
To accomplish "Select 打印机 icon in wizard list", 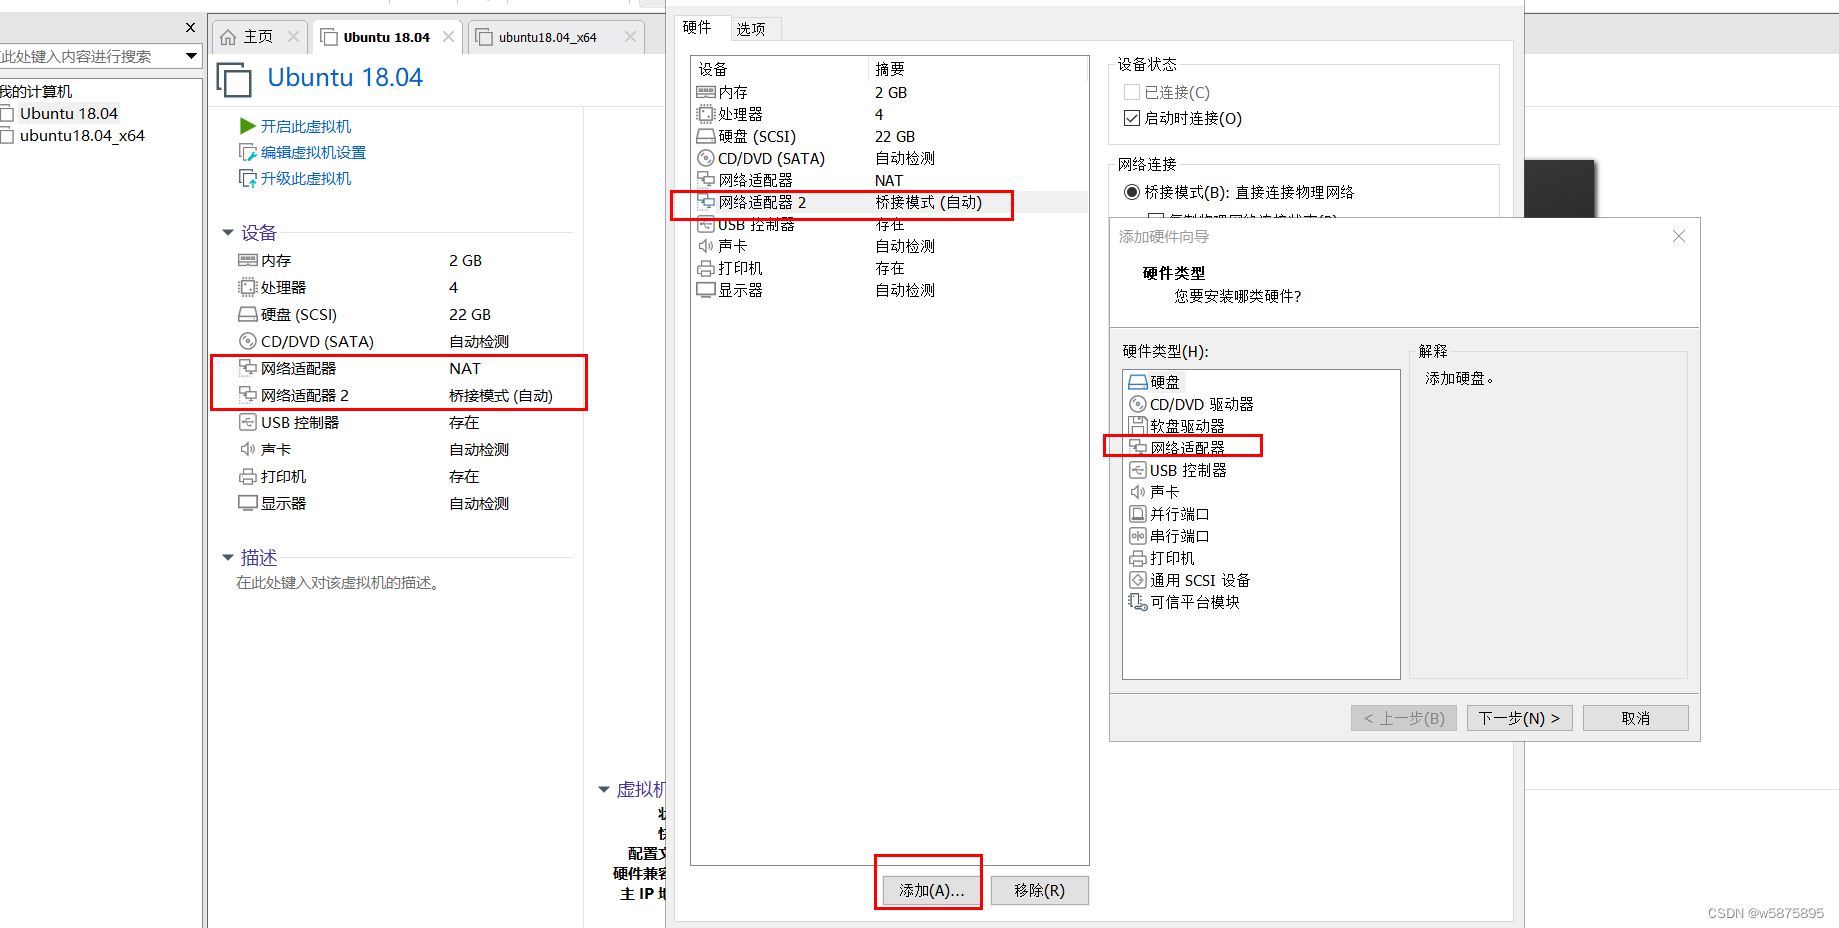I will (x=1137, y=558).
